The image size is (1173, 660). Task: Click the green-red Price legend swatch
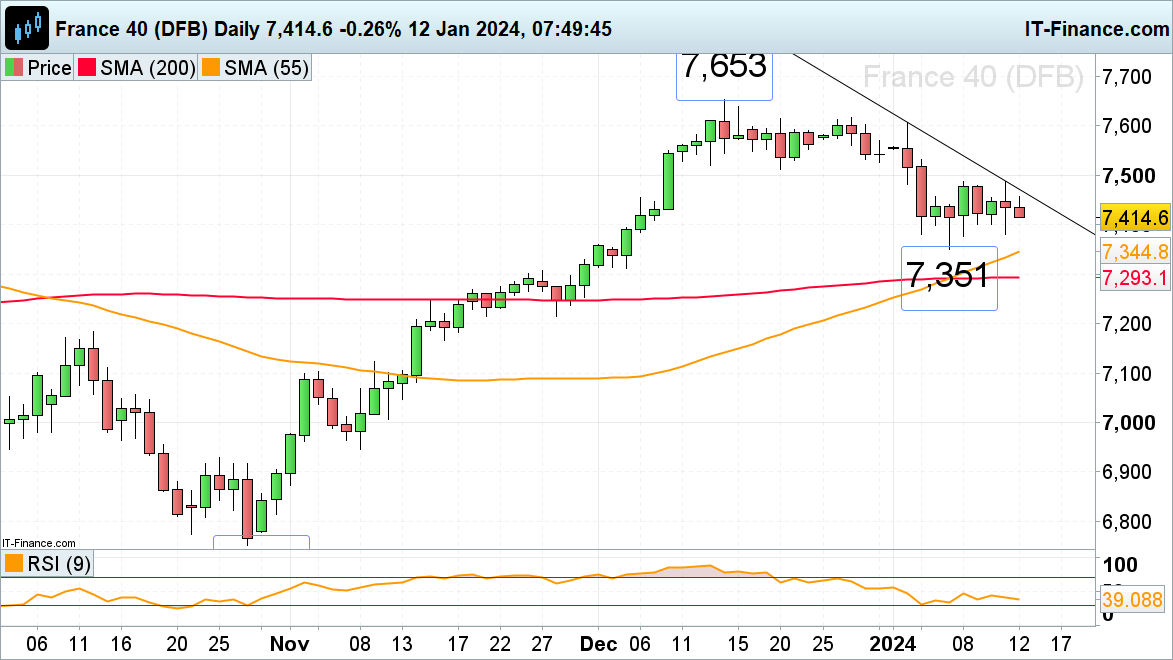coord(13,68)
